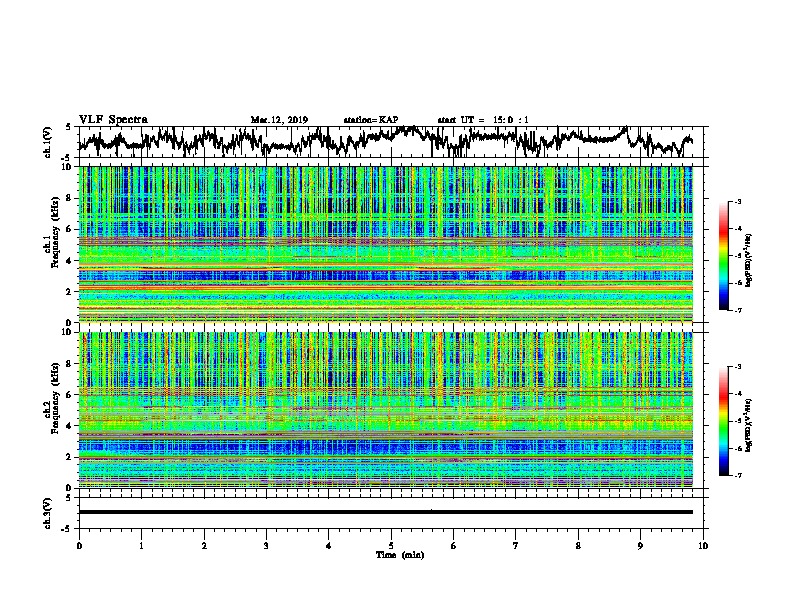Click the color scale bar beside ch.1 spectrogram
The height and width of the screenshot is (612, 792).
(x=724, y=256)
